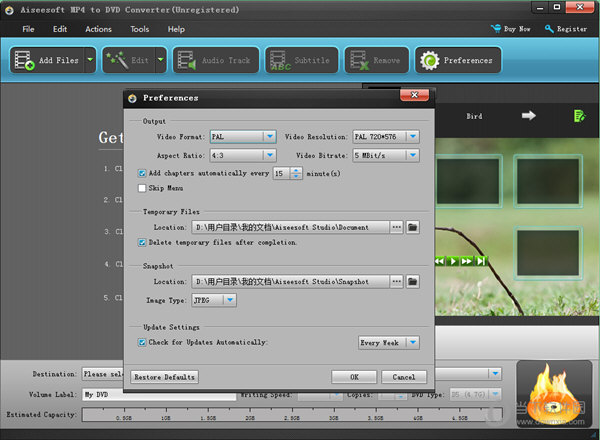Screen dimensions: 600x440
Task: Click the Temporary Files location path field
Action: click(x=290, y=227)
